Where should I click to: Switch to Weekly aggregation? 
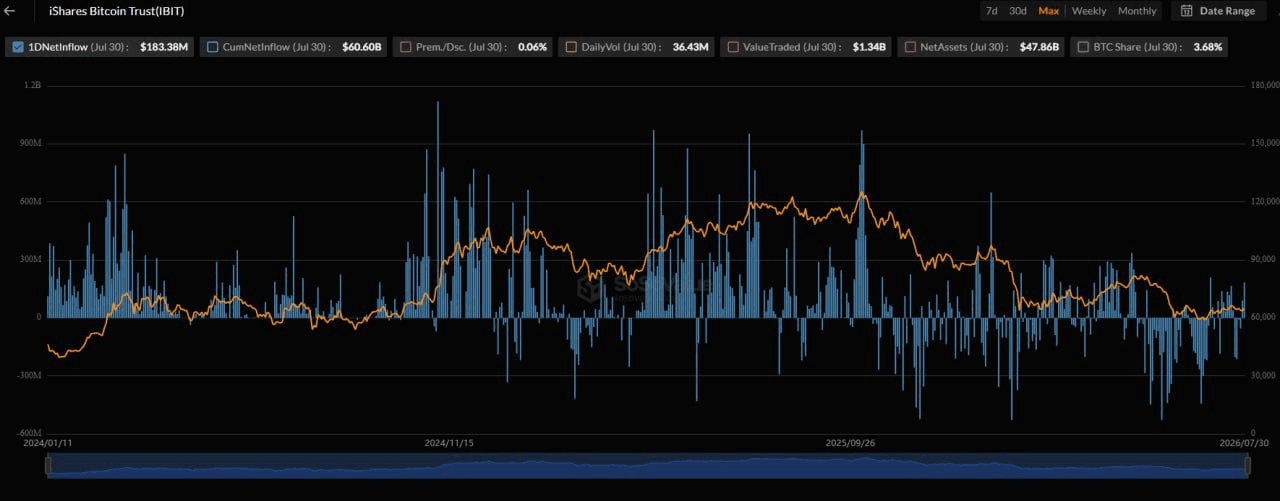click(1089, 11)
